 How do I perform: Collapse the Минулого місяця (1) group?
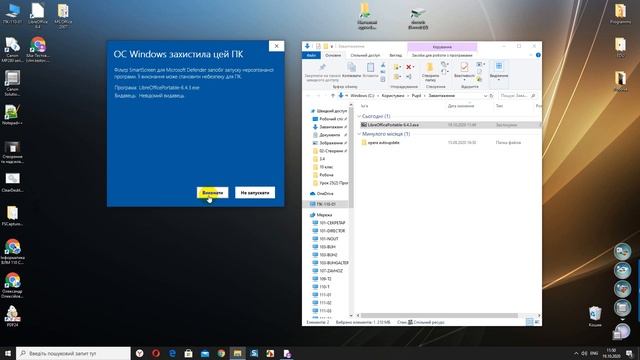pos(359,134)
